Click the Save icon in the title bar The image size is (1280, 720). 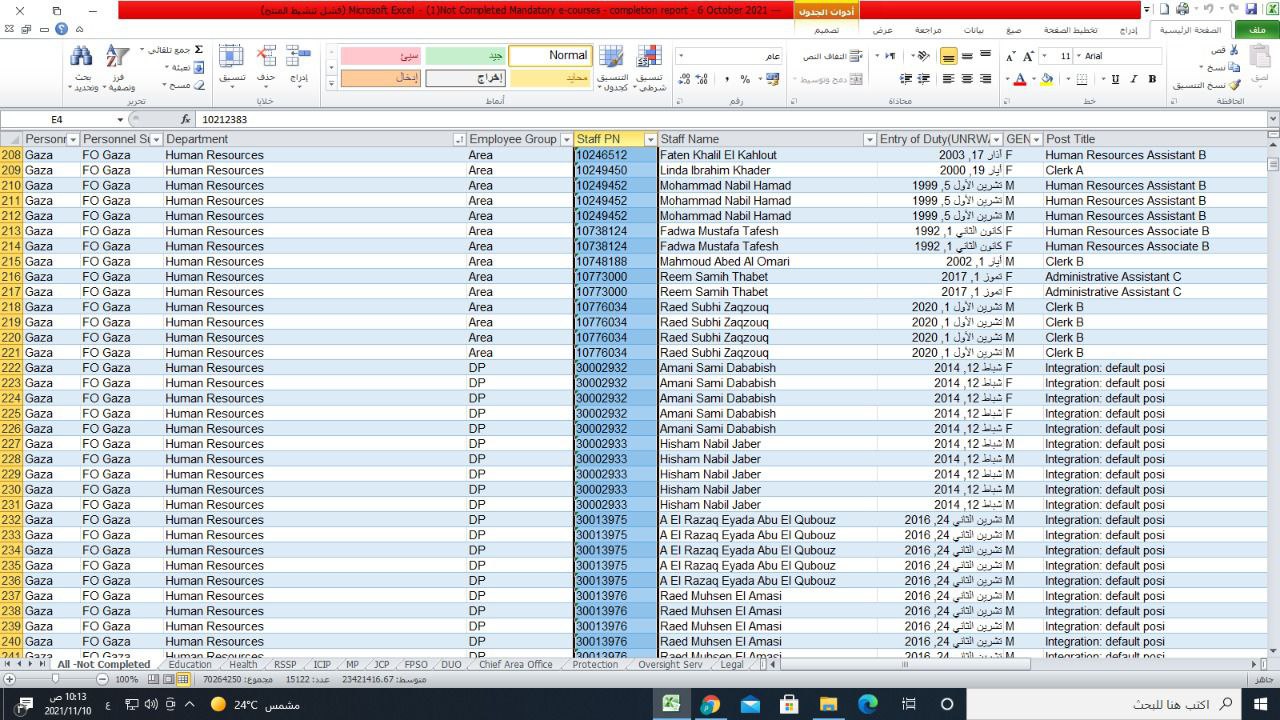pyautogui.click(x=1251, y=9)
